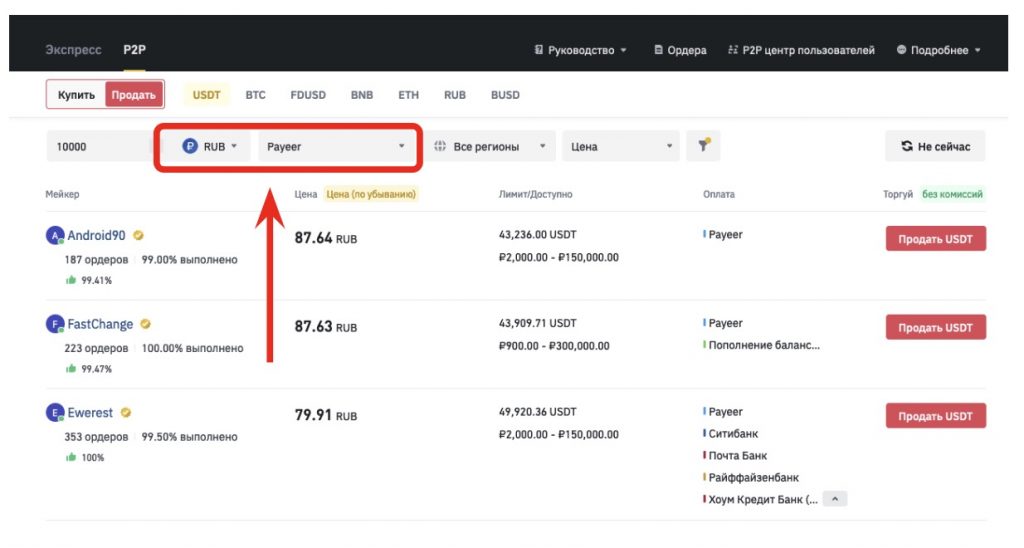Choose the USDT crypto tab
This screenshot has height=548, width=1024.
point(206,95)
